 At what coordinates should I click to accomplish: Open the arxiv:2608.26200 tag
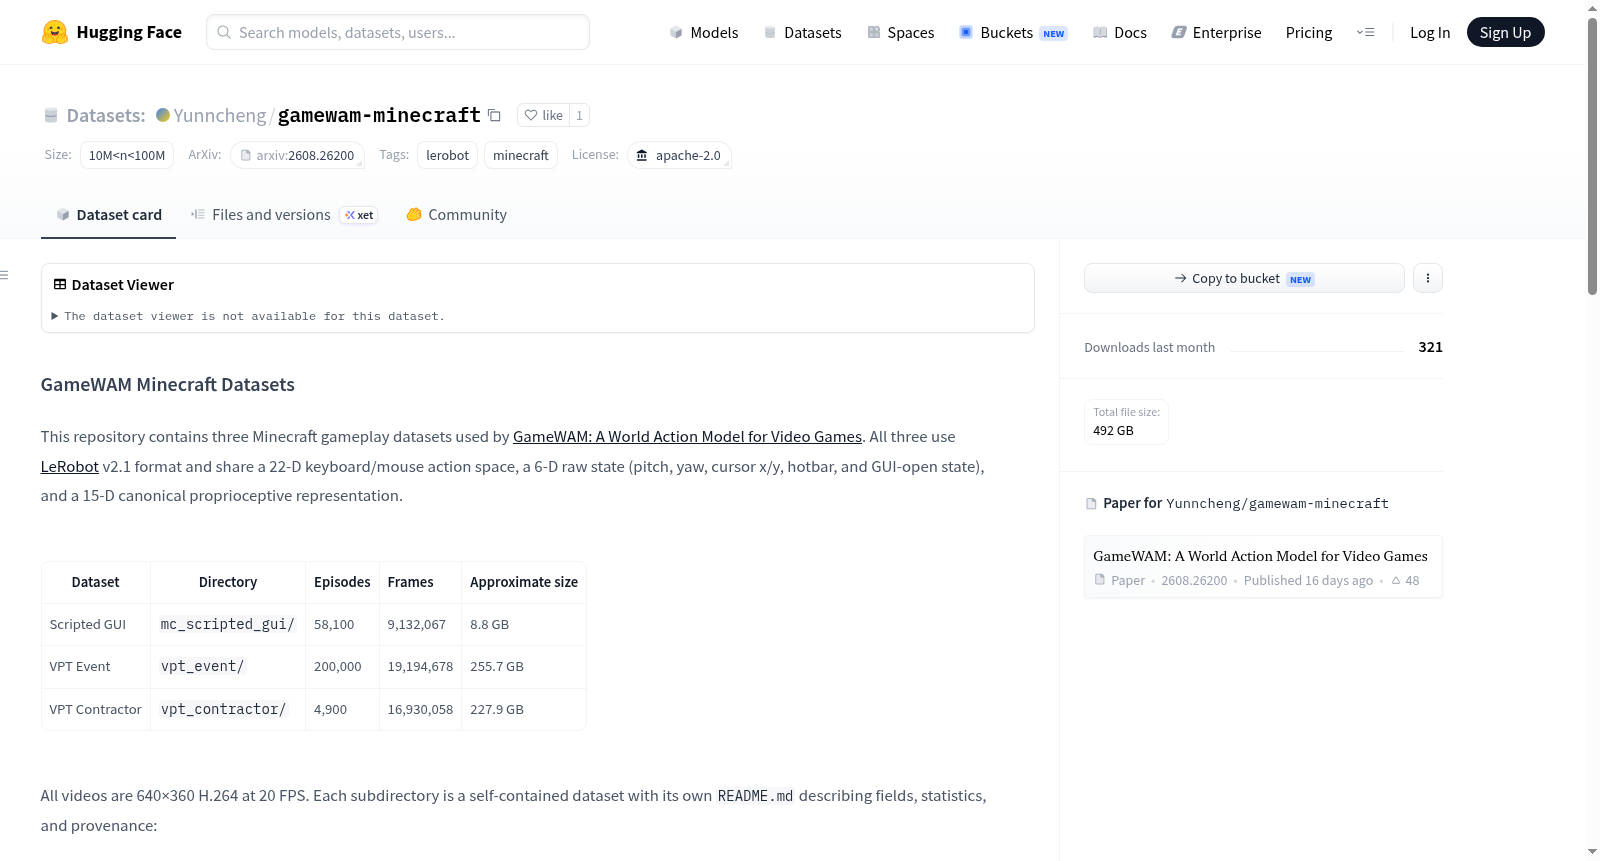pos(298,155)
